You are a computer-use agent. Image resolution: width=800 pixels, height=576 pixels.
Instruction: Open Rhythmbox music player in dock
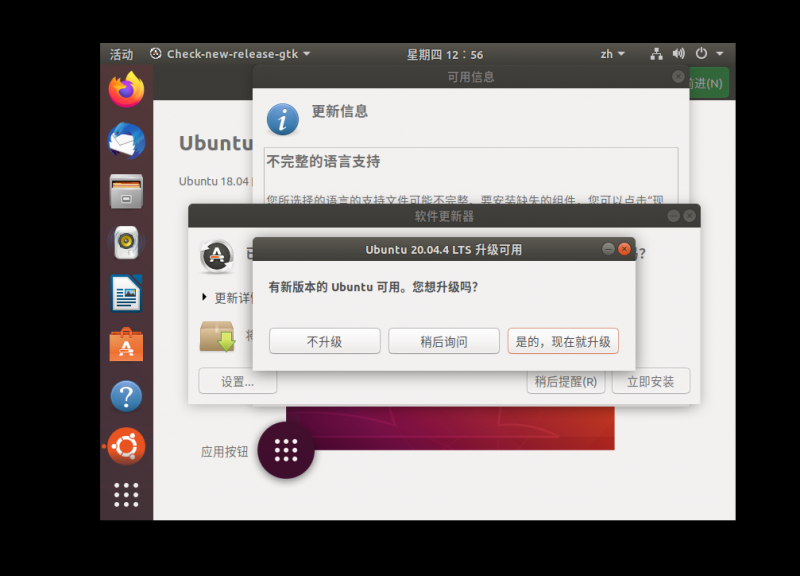click(x=126, y=242)
